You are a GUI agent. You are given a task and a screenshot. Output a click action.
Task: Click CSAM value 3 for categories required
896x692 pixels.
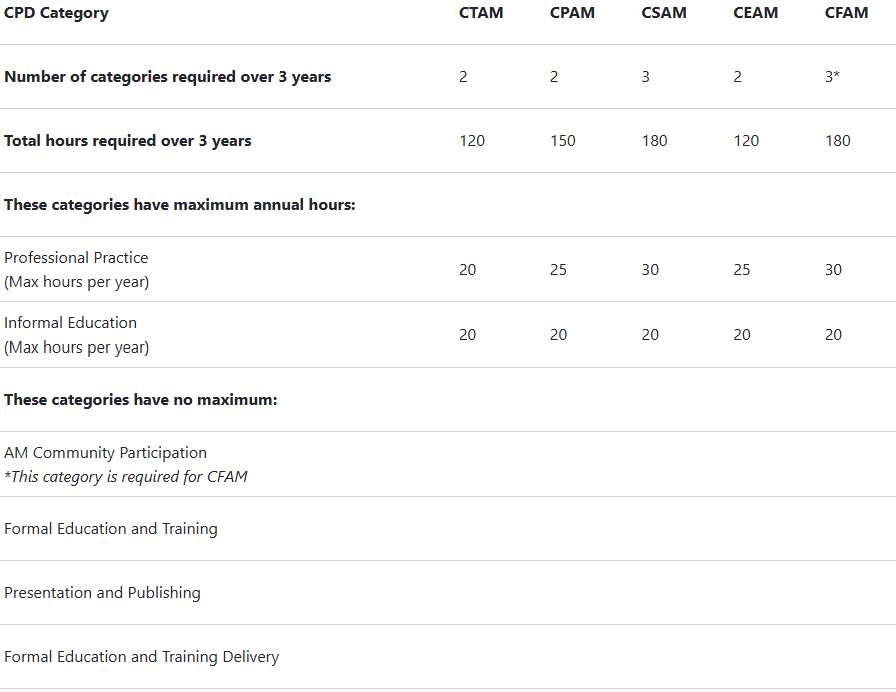click(646, 77)
